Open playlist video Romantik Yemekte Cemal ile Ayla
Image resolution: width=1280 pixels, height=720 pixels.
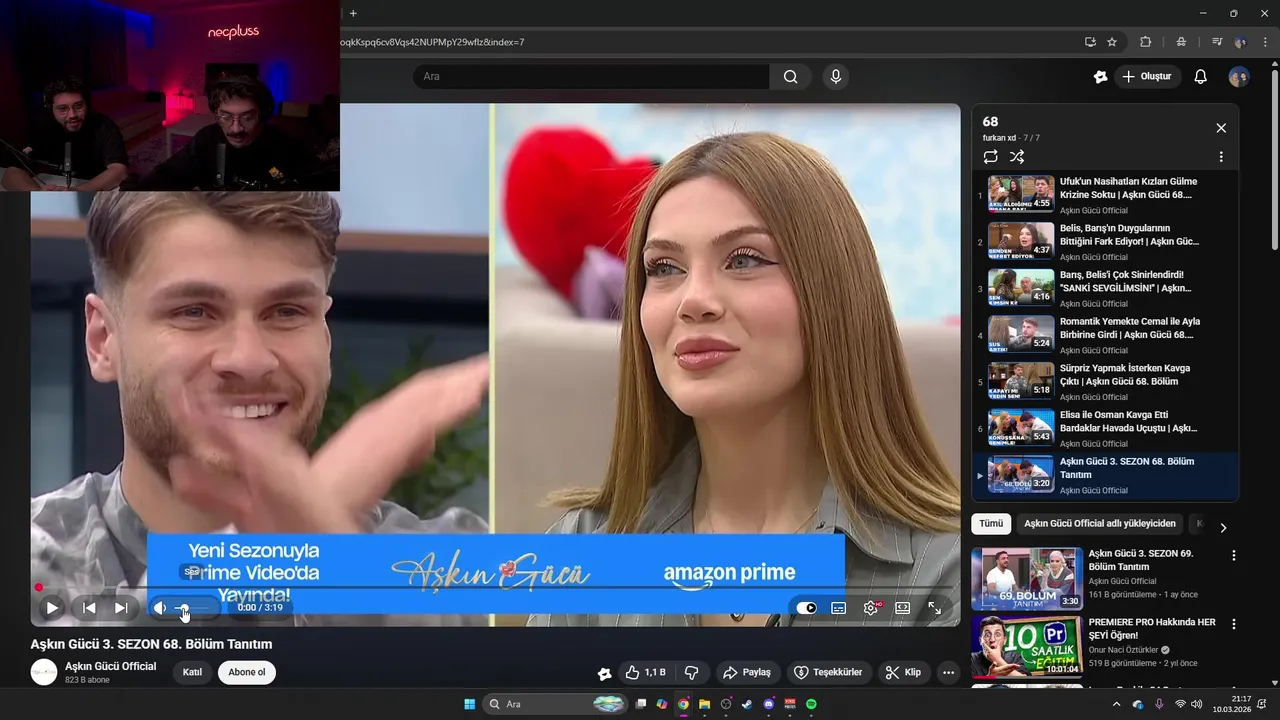(x=1105, y=334)
